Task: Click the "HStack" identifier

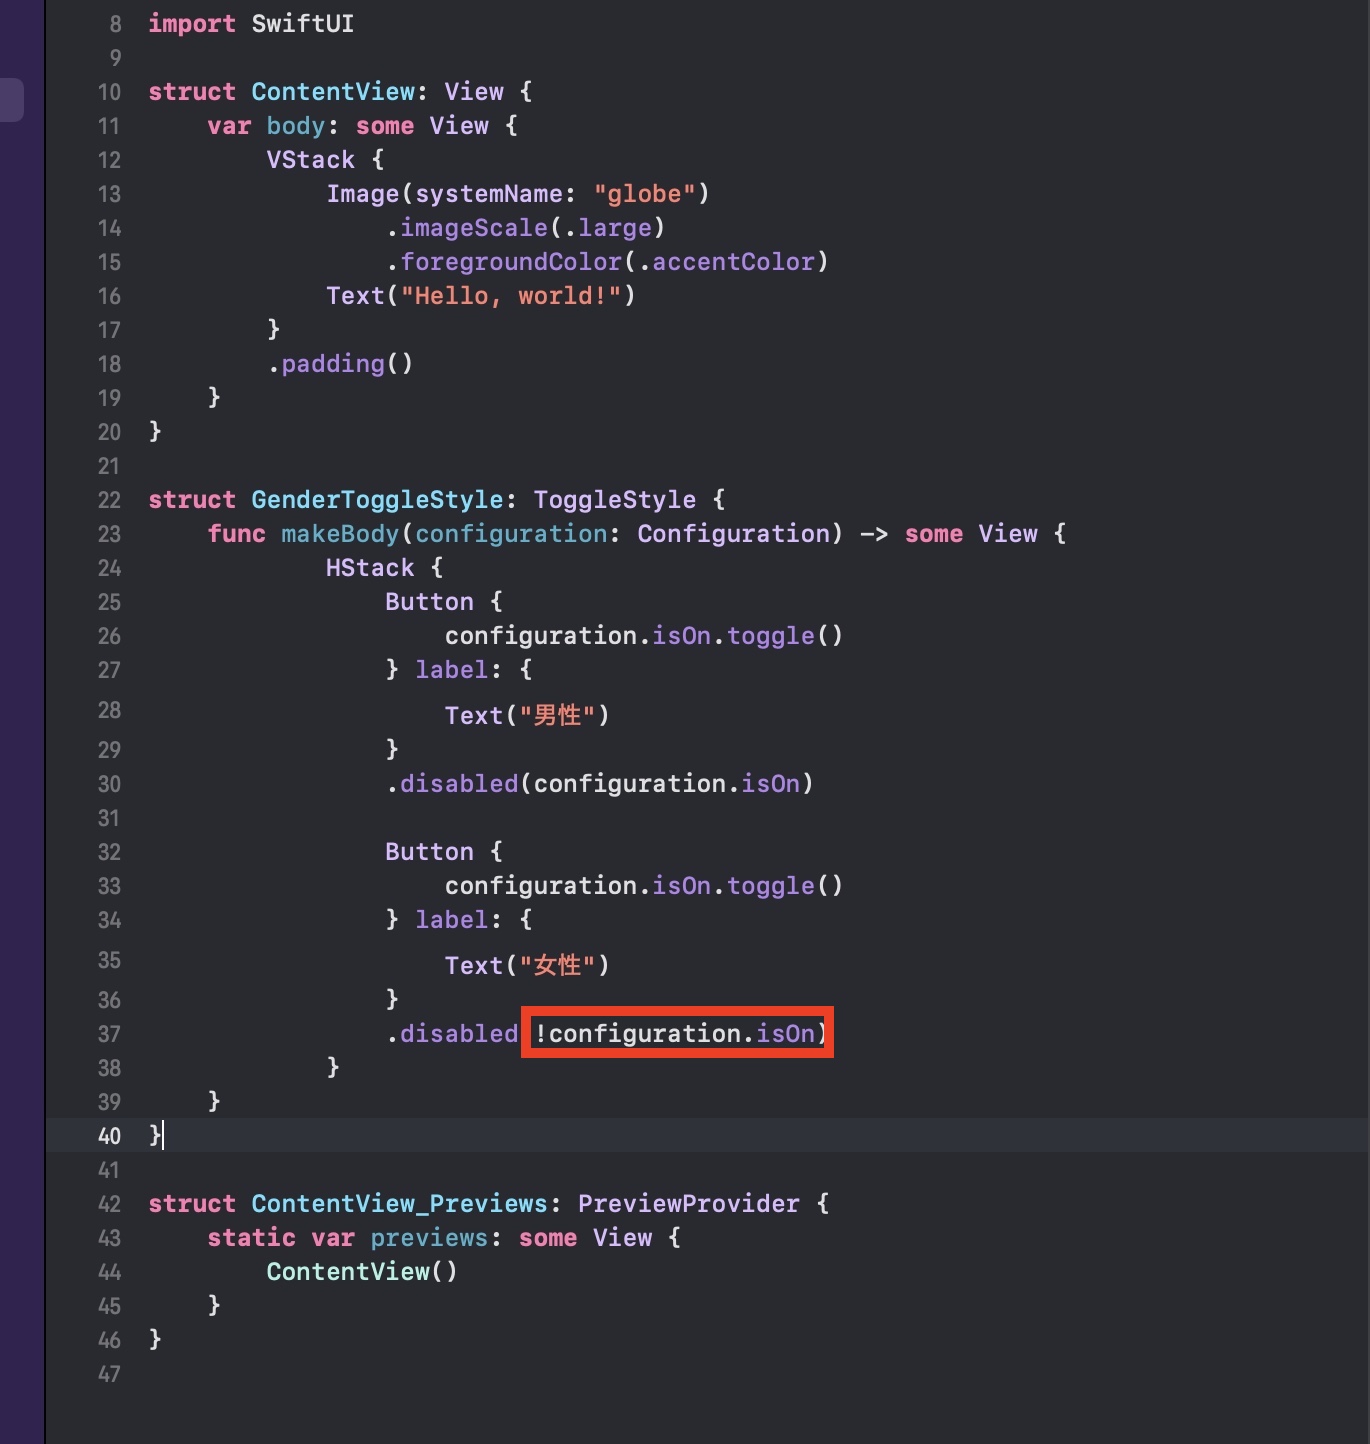Action: tap(370, 568)
